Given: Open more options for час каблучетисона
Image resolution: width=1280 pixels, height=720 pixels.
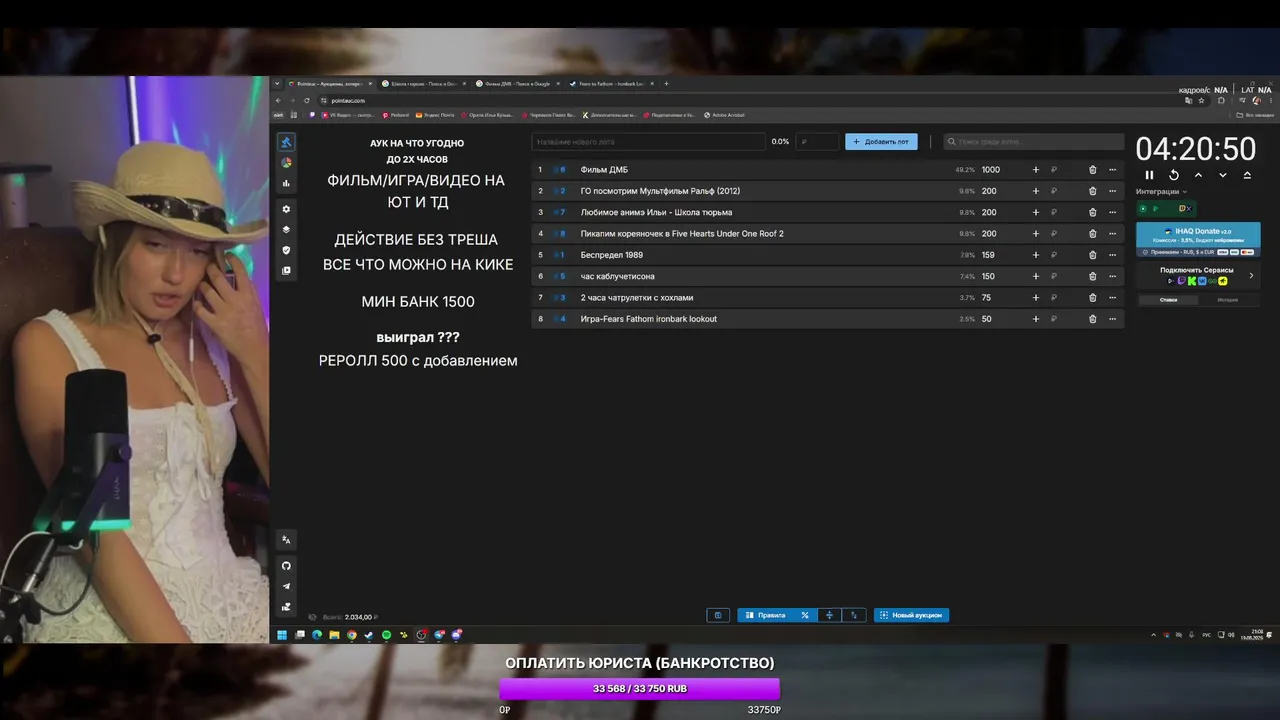Looking at the screenshot, I should (1112, 276).
